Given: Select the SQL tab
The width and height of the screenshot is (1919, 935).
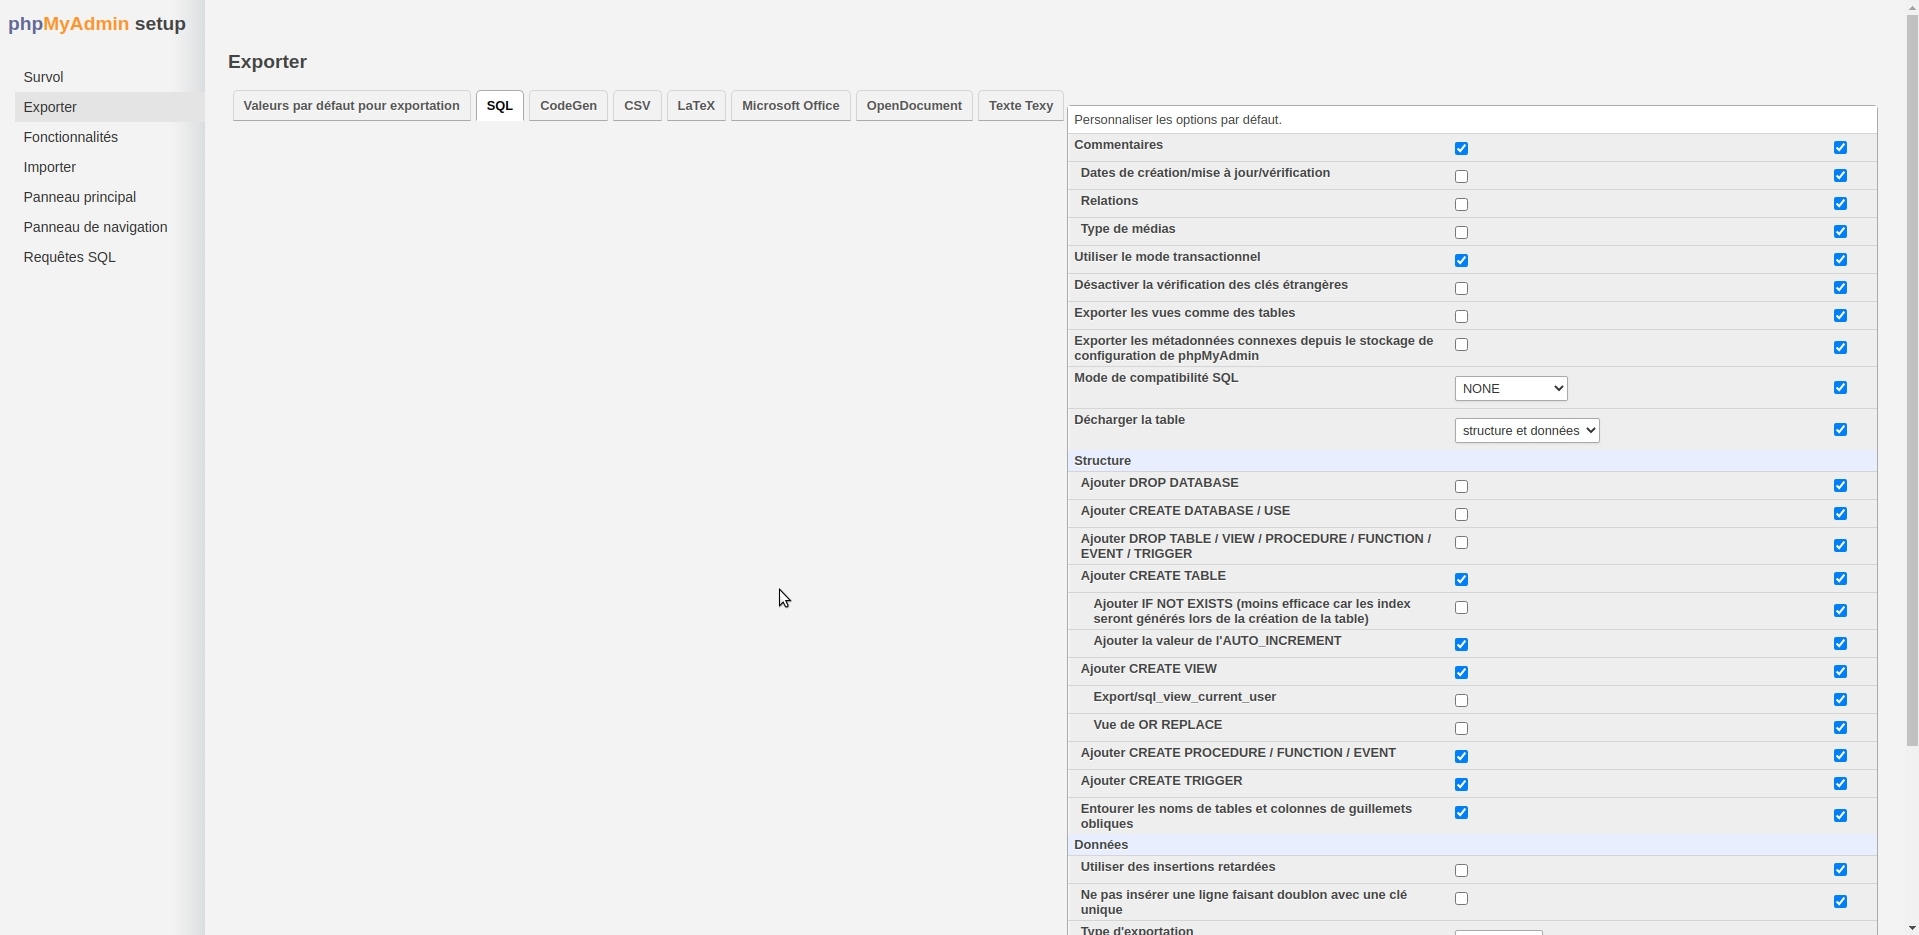Looking at the screenshot, I should point(500,106).
